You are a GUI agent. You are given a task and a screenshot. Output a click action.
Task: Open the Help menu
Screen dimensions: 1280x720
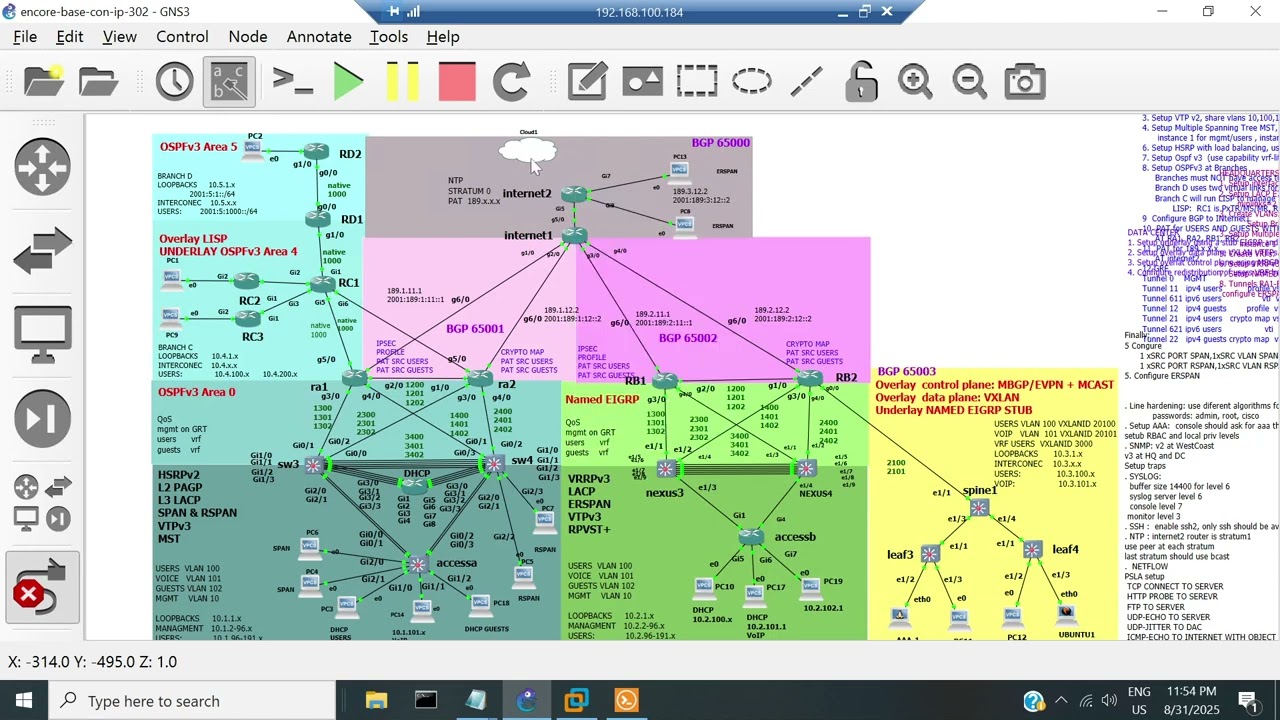[x=443, y=36]
